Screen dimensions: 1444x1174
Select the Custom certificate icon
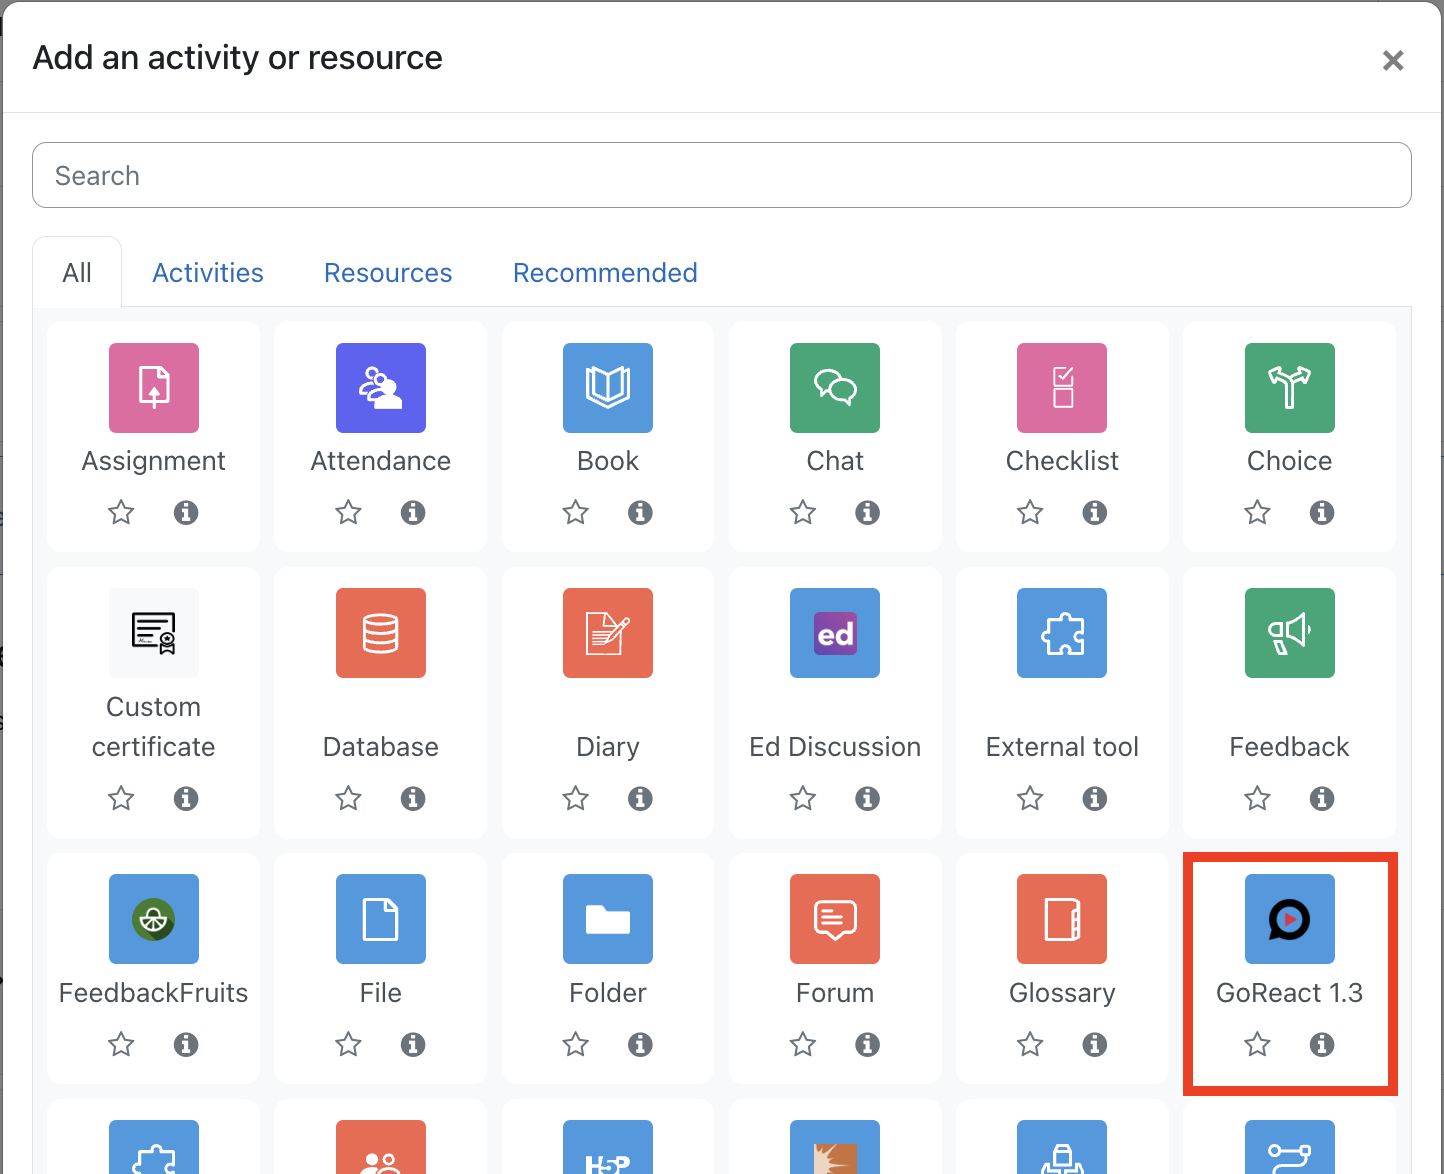pos(153,633)
